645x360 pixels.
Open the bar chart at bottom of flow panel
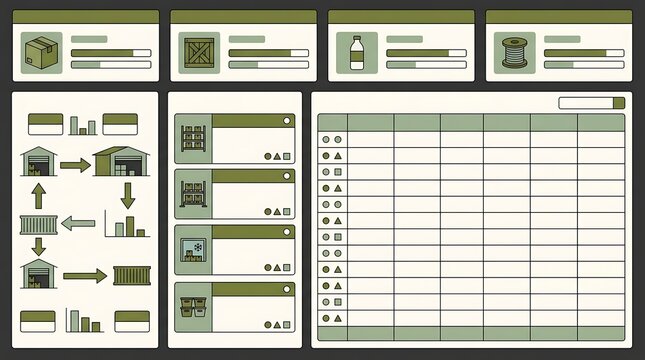click(x=84, y=321)
